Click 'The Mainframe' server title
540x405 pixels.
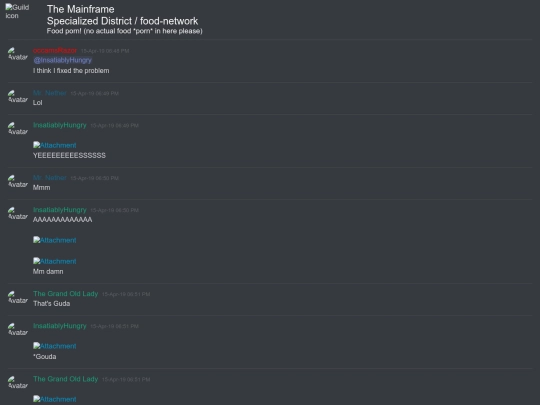pyautogui.click(x=81, y=9)
